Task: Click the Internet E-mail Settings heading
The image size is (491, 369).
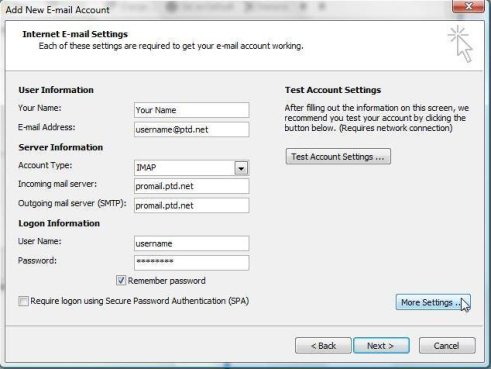Action: (75, 34)
